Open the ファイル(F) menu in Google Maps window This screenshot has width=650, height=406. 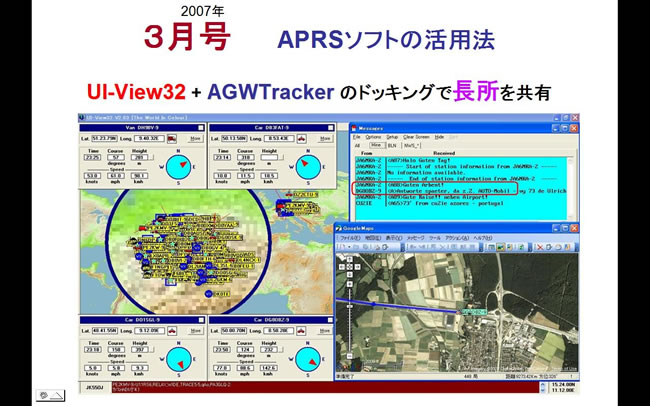(349, 238)
